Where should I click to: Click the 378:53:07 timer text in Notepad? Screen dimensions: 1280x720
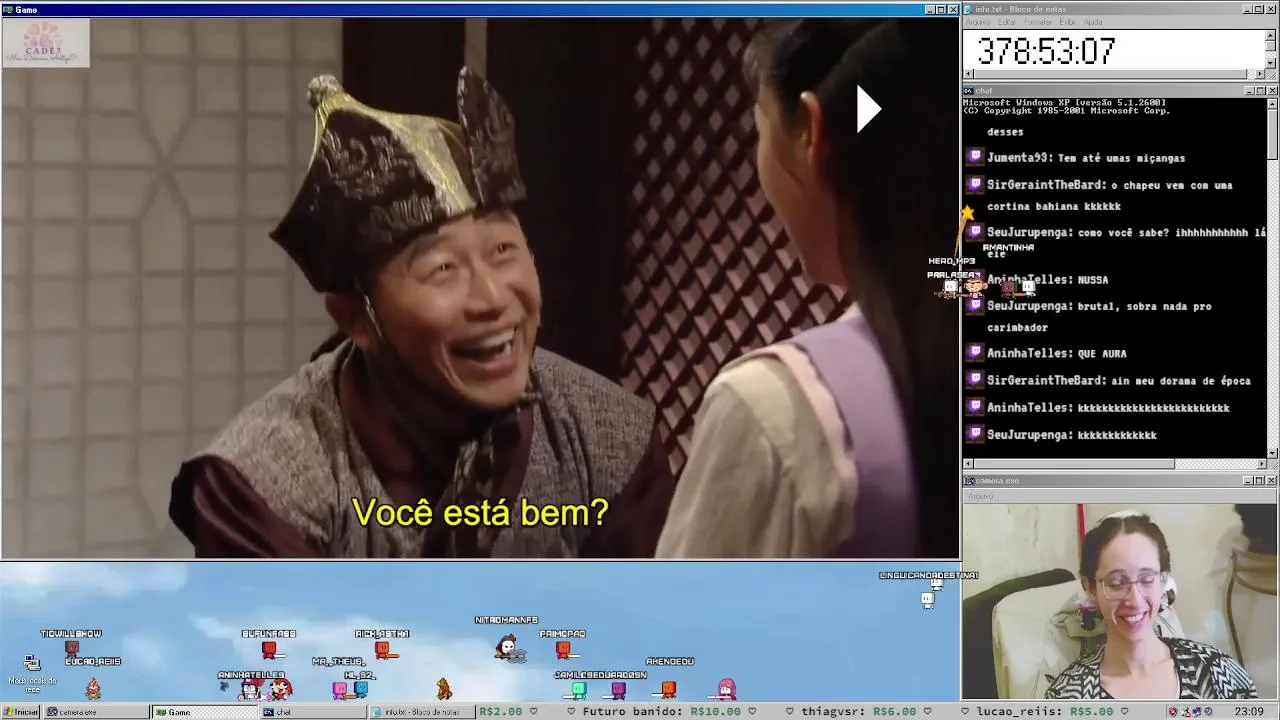pyautogui.click(x=1046, y=51)
